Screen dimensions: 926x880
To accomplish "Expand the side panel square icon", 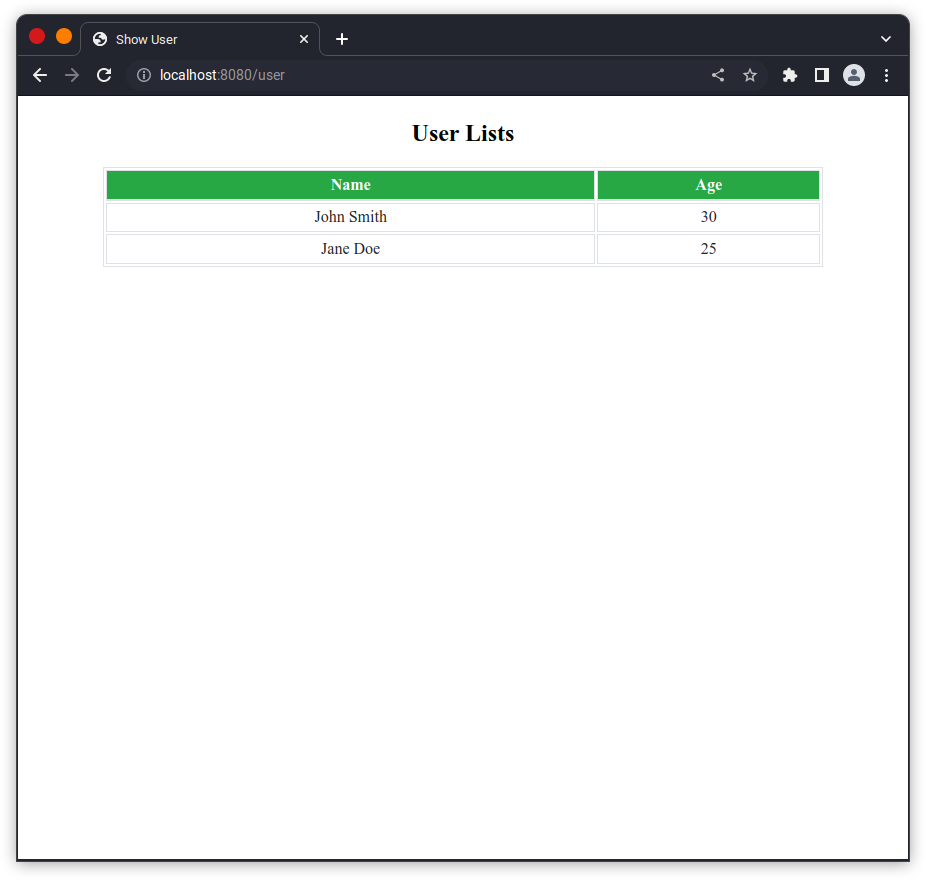I will pos(821,75).
